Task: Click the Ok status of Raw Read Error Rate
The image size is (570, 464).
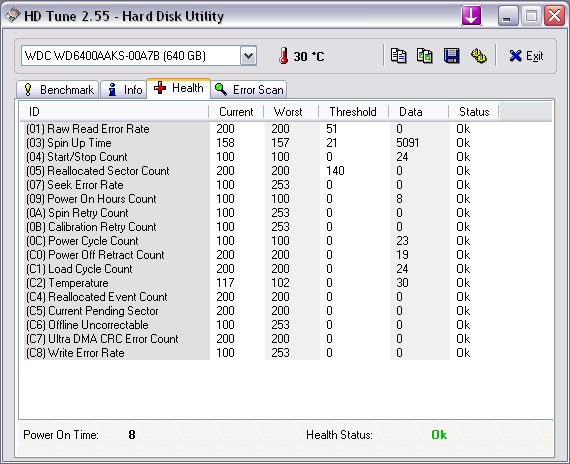Action: [463, 129]
